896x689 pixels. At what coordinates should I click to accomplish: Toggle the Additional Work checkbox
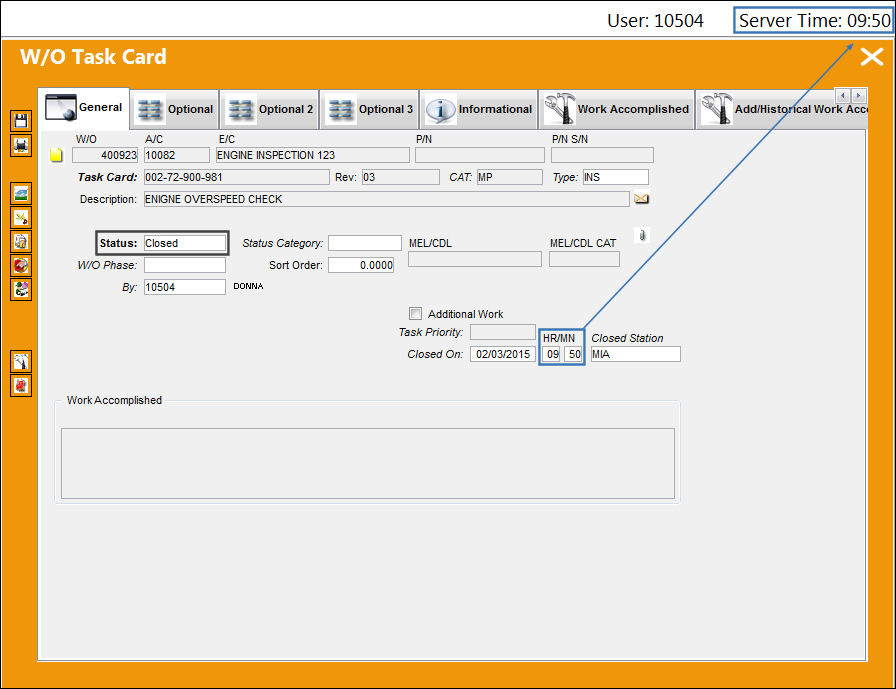click(415, 314)
